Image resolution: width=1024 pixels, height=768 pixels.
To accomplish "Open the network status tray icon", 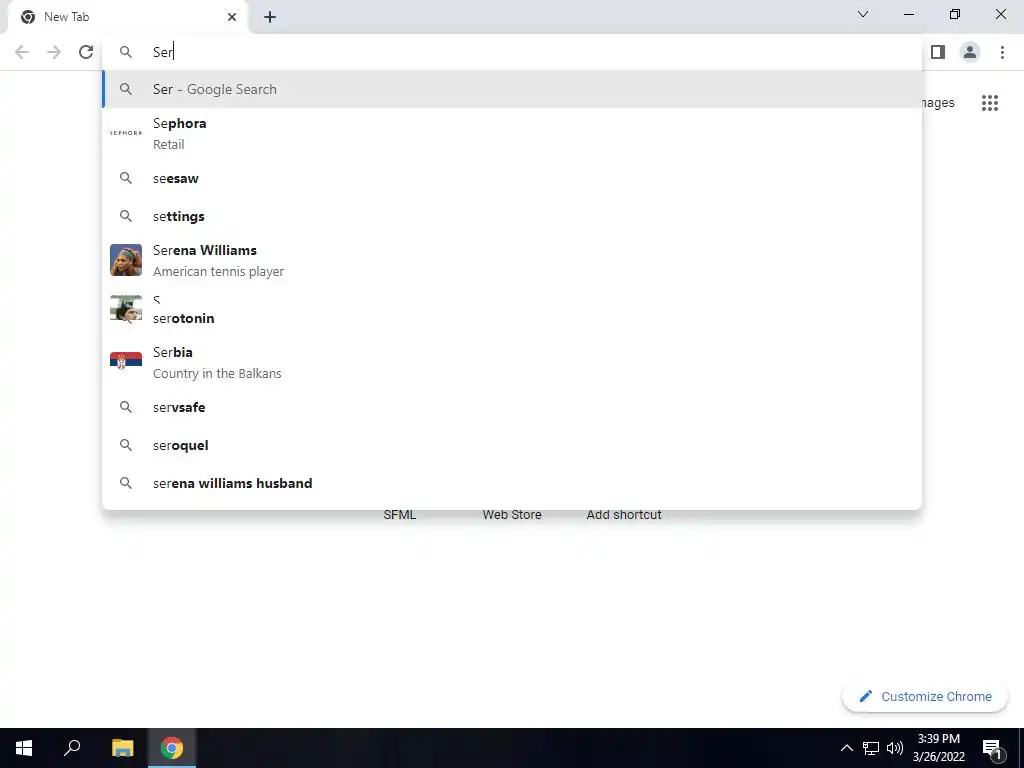I will [x=871, y=748].
